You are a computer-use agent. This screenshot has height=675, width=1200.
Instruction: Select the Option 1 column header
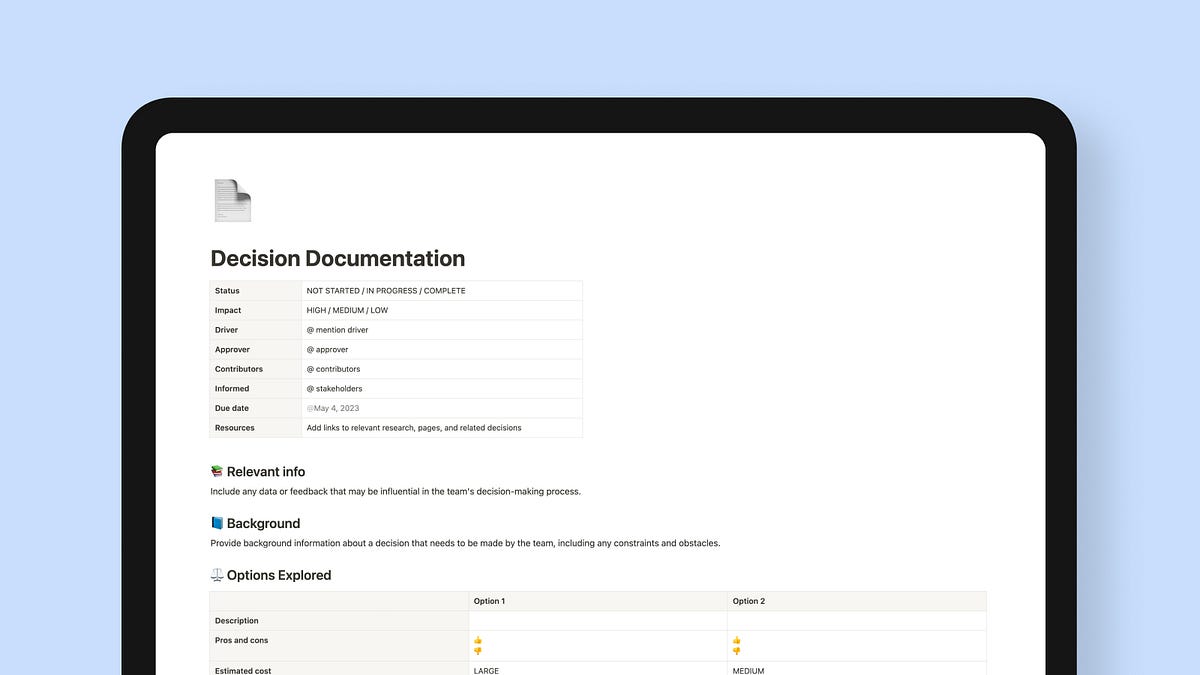point(489,600)
